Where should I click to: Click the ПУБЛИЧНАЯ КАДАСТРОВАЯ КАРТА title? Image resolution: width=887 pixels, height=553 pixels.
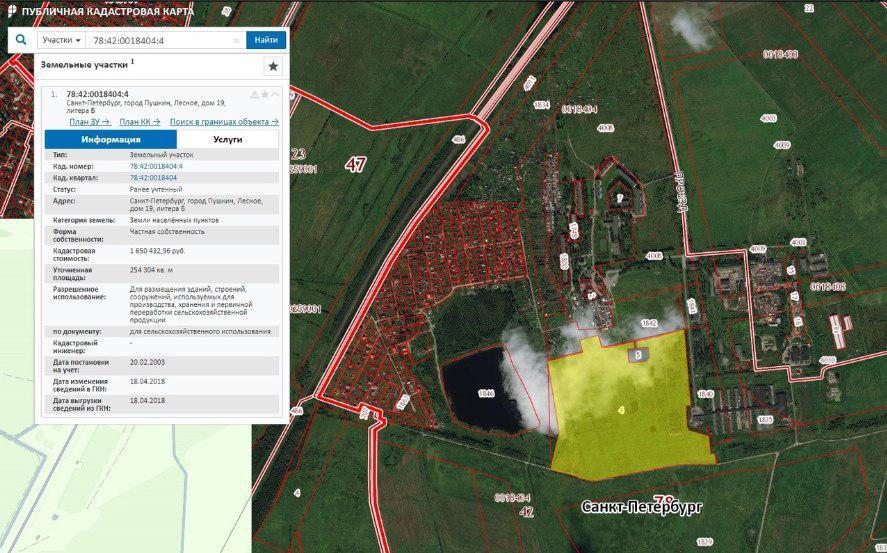[x=107, y=11]
